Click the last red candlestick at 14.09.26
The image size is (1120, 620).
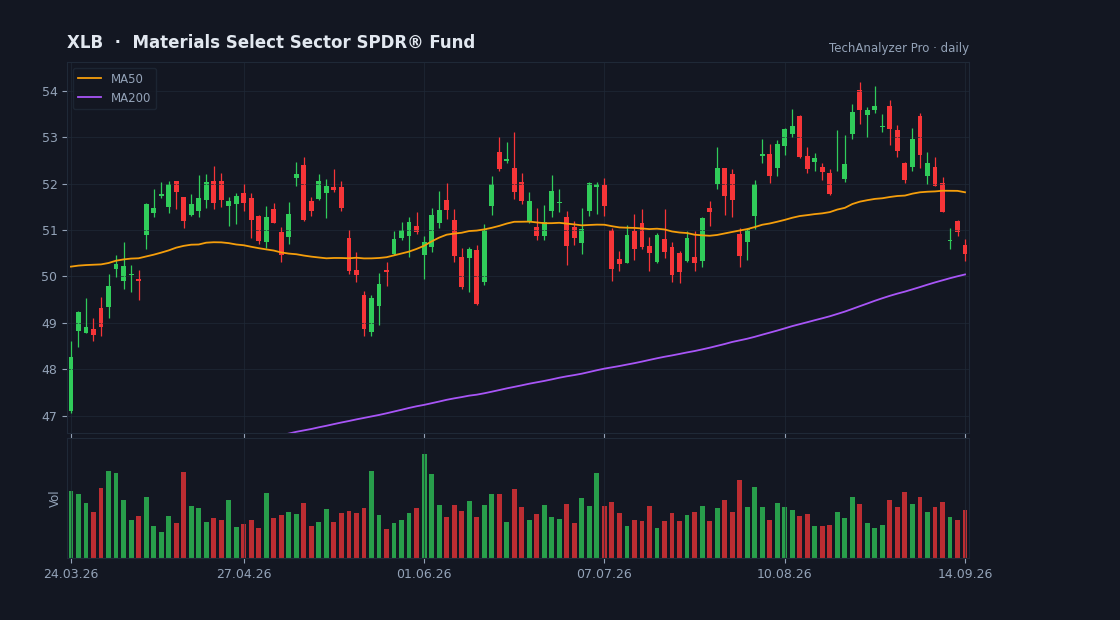pos(965,249)
